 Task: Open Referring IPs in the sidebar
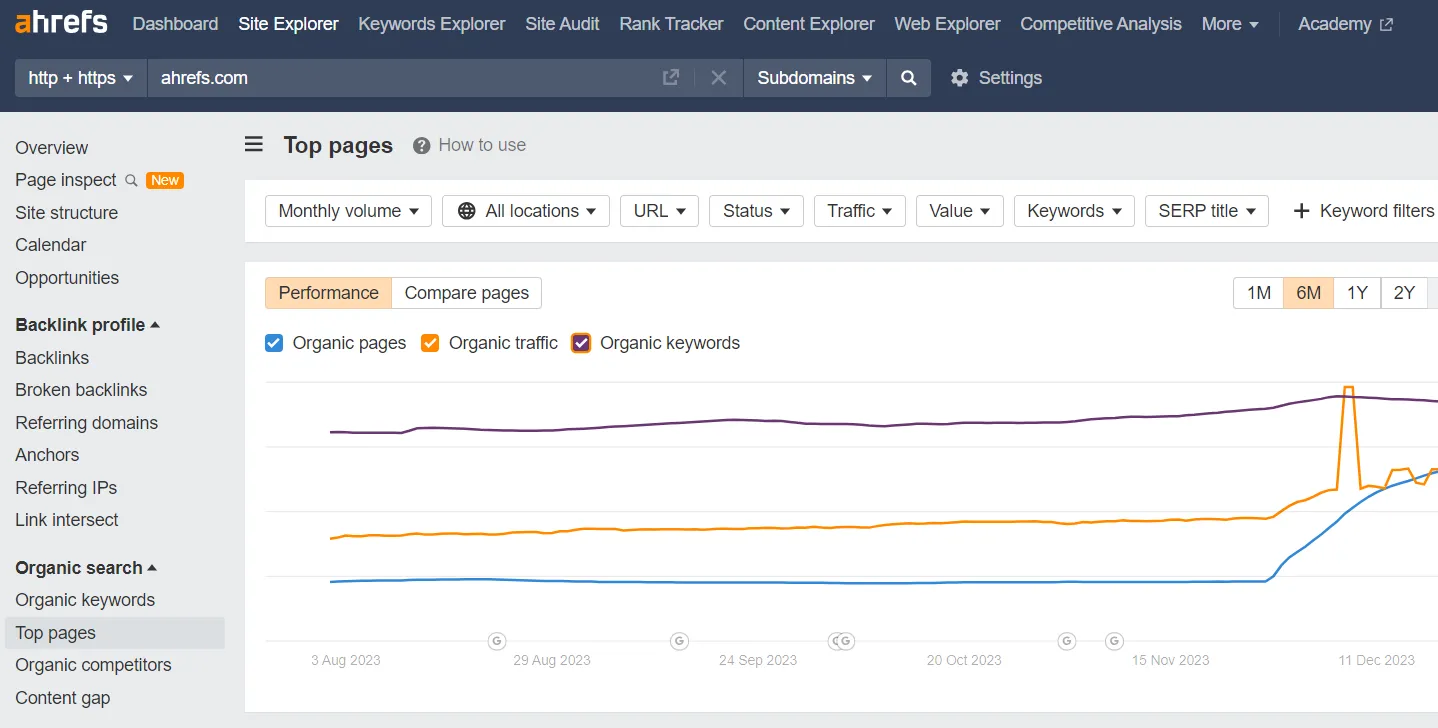66,488
